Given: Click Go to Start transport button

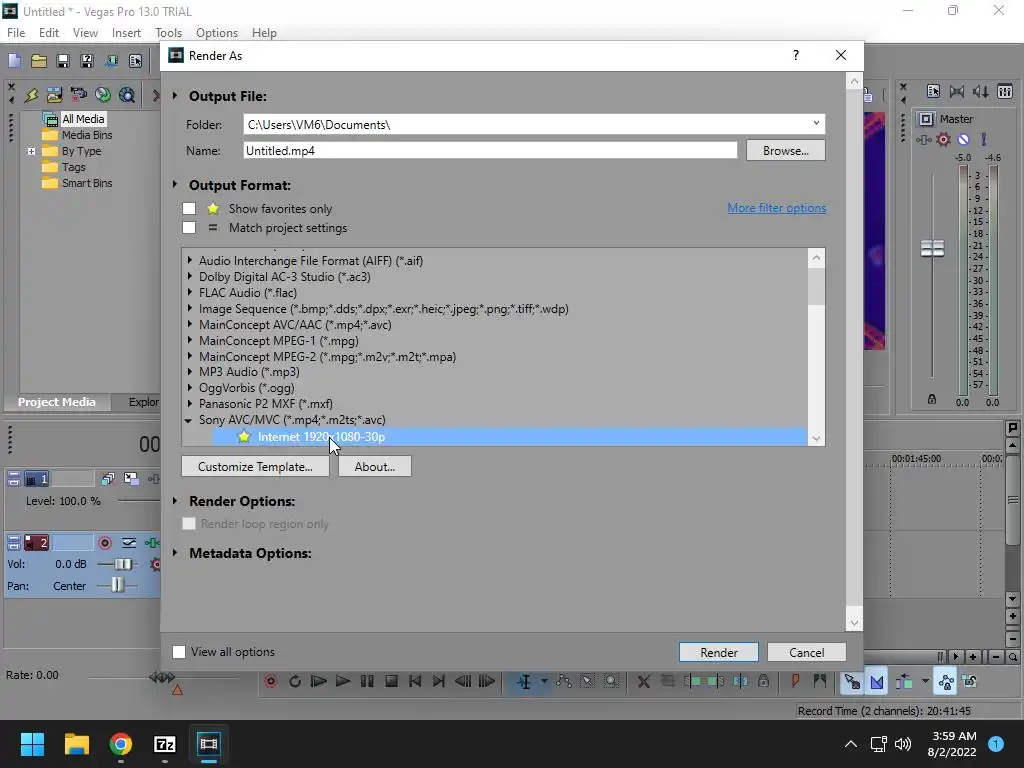Looking at the screenshot, I should click(415, 682).
